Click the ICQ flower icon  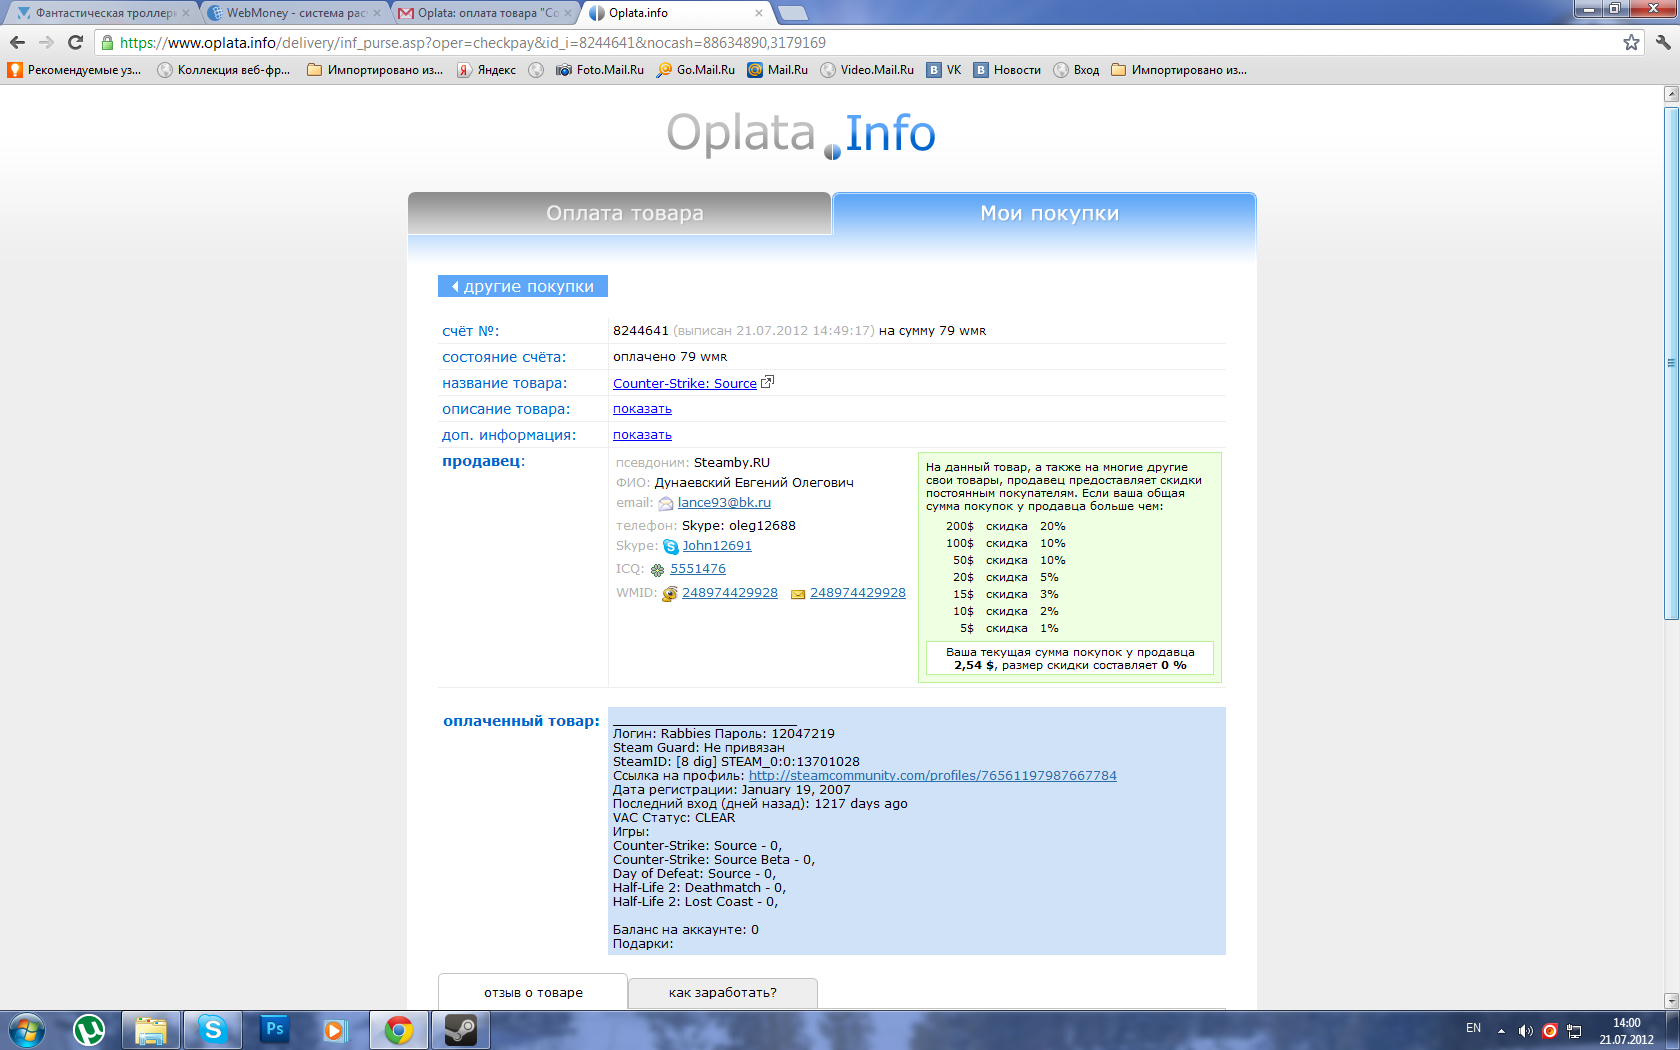(657, 570)
